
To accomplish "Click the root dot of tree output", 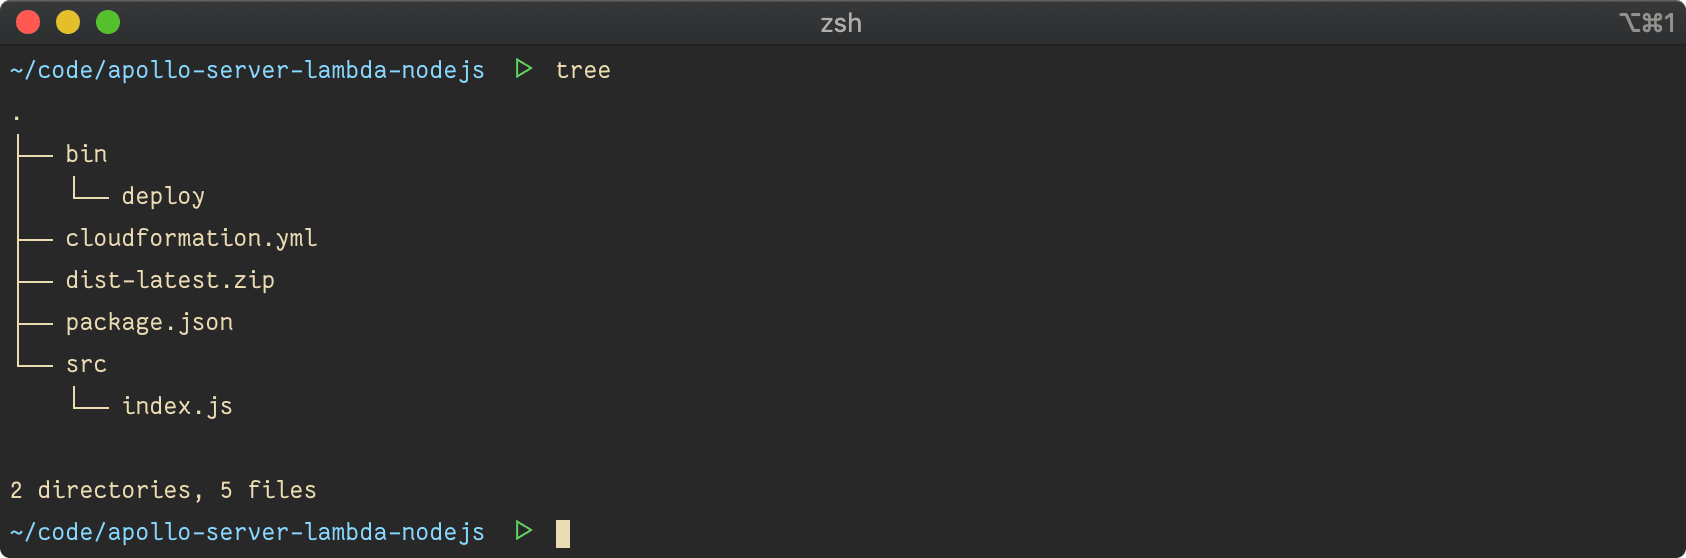I will (x=16, y=118).
